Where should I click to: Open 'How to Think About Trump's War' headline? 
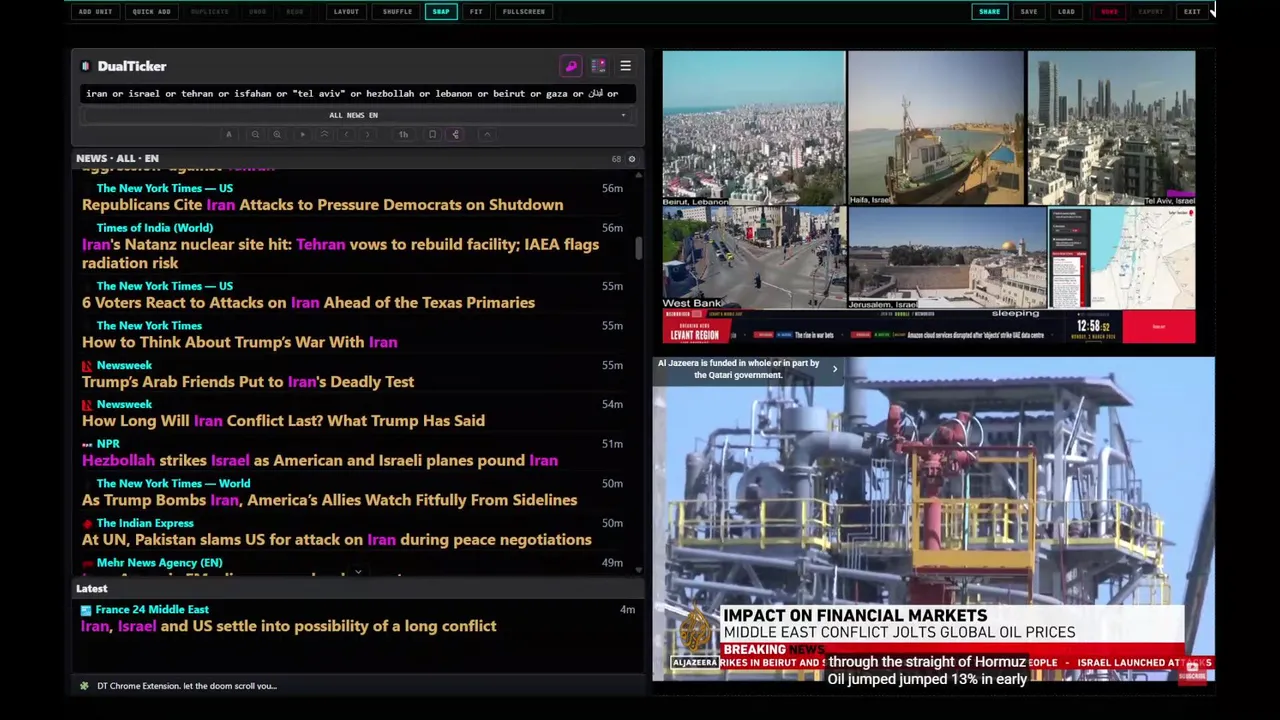click(239, 342)
